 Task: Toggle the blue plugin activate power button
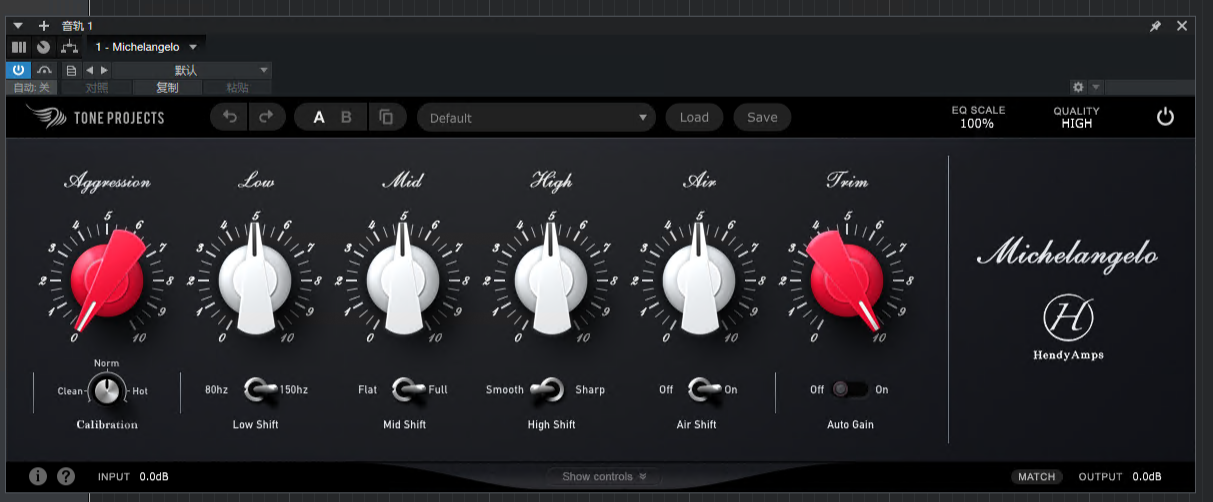pyautogui.click(x=19, y=70)
